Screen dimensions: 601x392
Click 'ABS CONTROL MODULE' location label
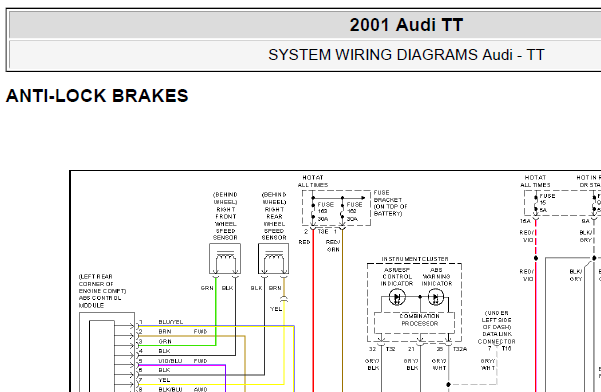pyautogui.click(x=100, y=302)
